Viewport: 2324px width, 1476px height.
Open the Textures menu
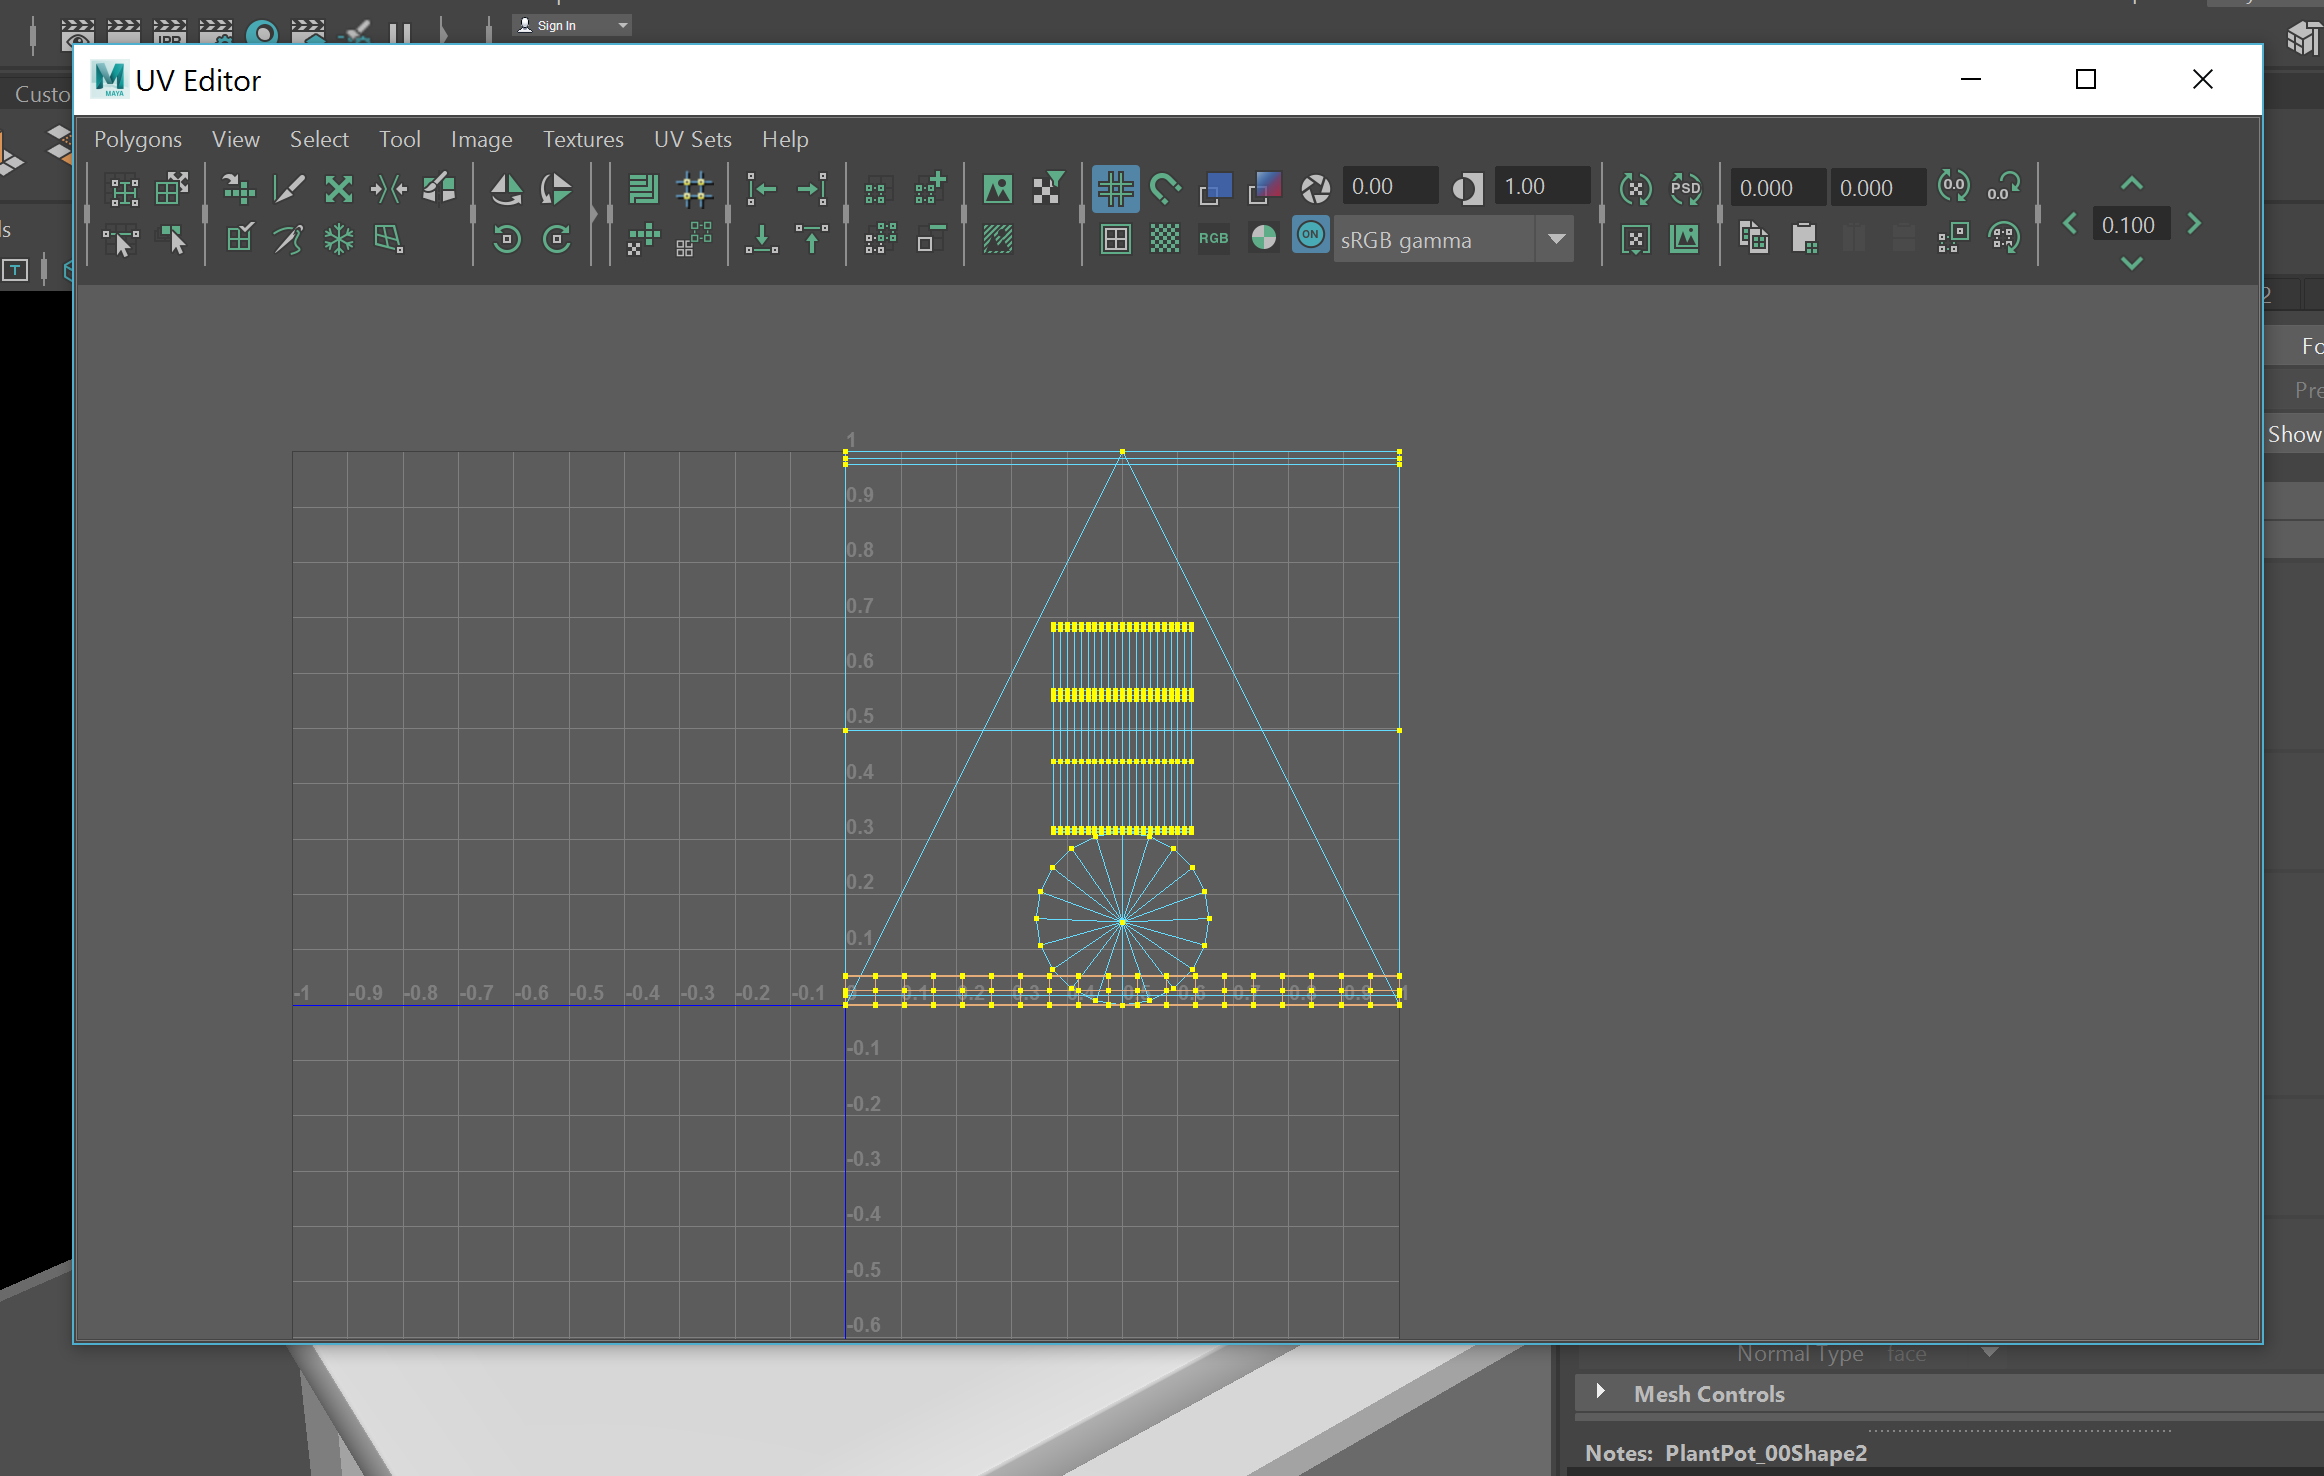pyautogui.click(x=583, y=139)
